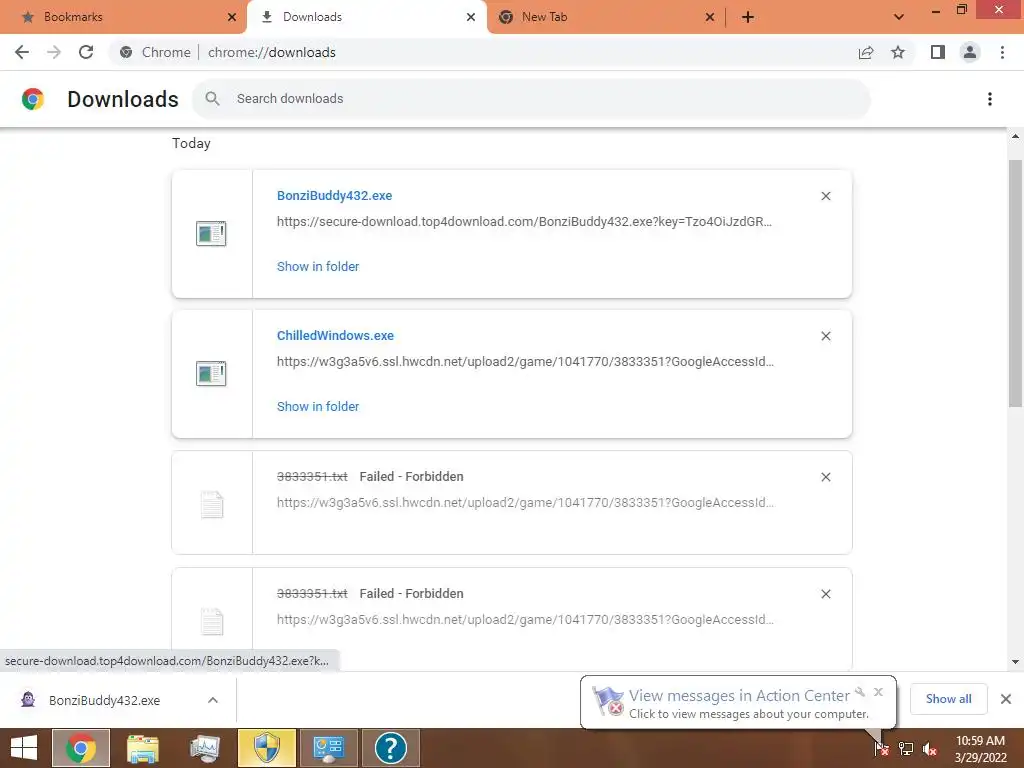1024x768 pixels.
Task: Remove the second failed 3833351.txt entry
Action: tap(825, 594)
